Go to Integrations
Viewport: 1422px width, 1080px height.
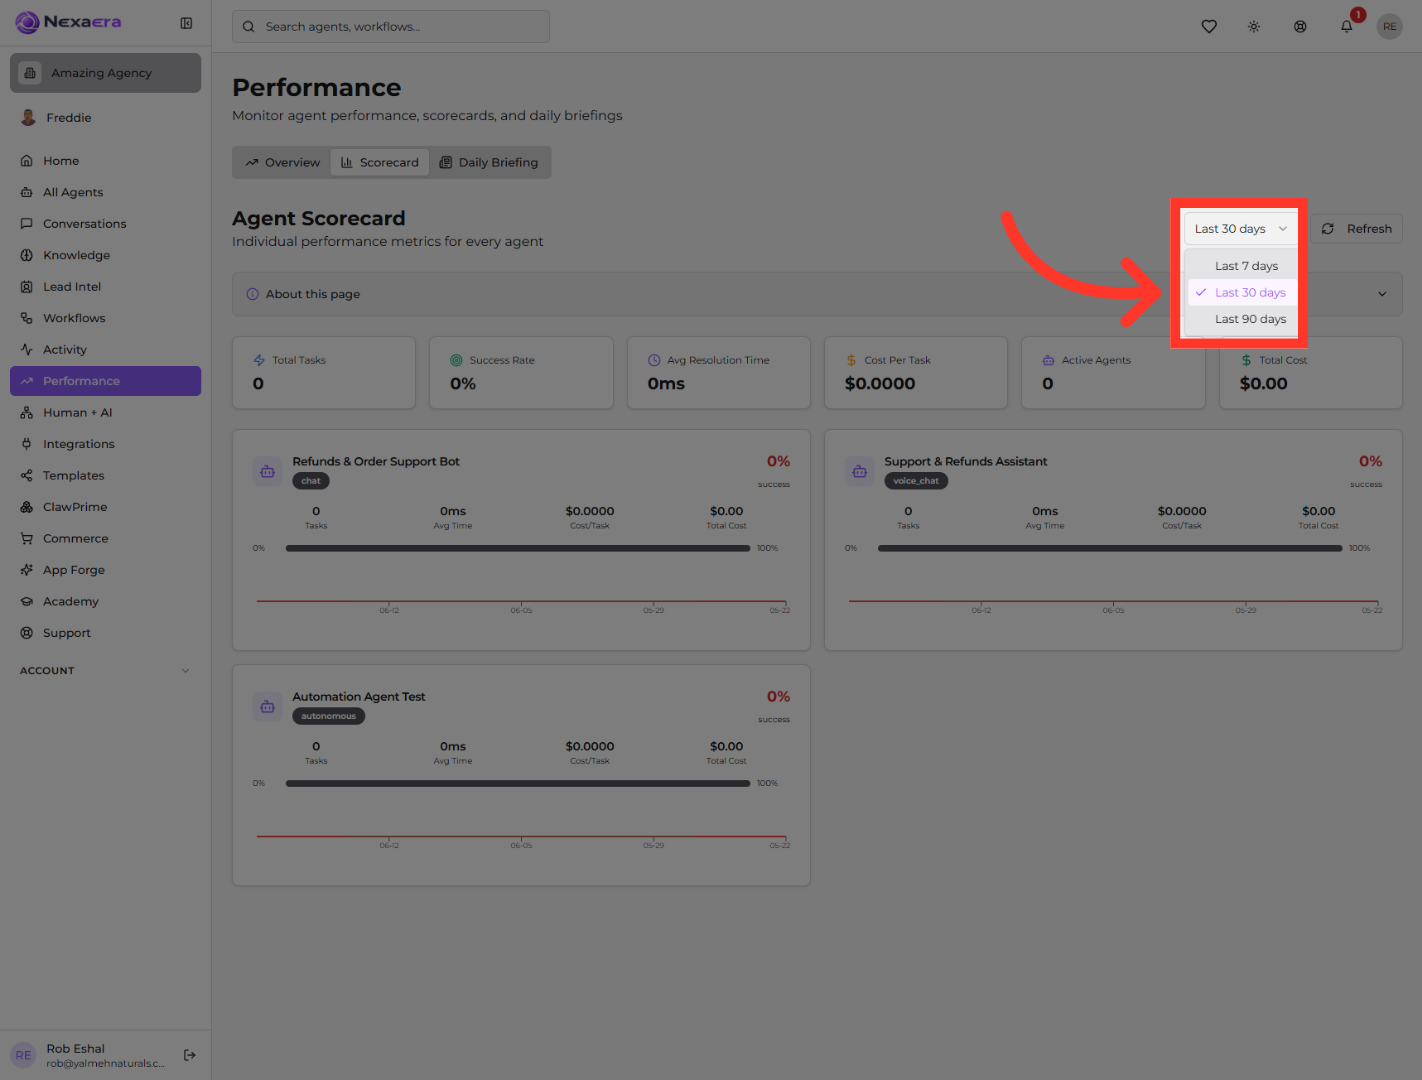(x=105, y=444)
